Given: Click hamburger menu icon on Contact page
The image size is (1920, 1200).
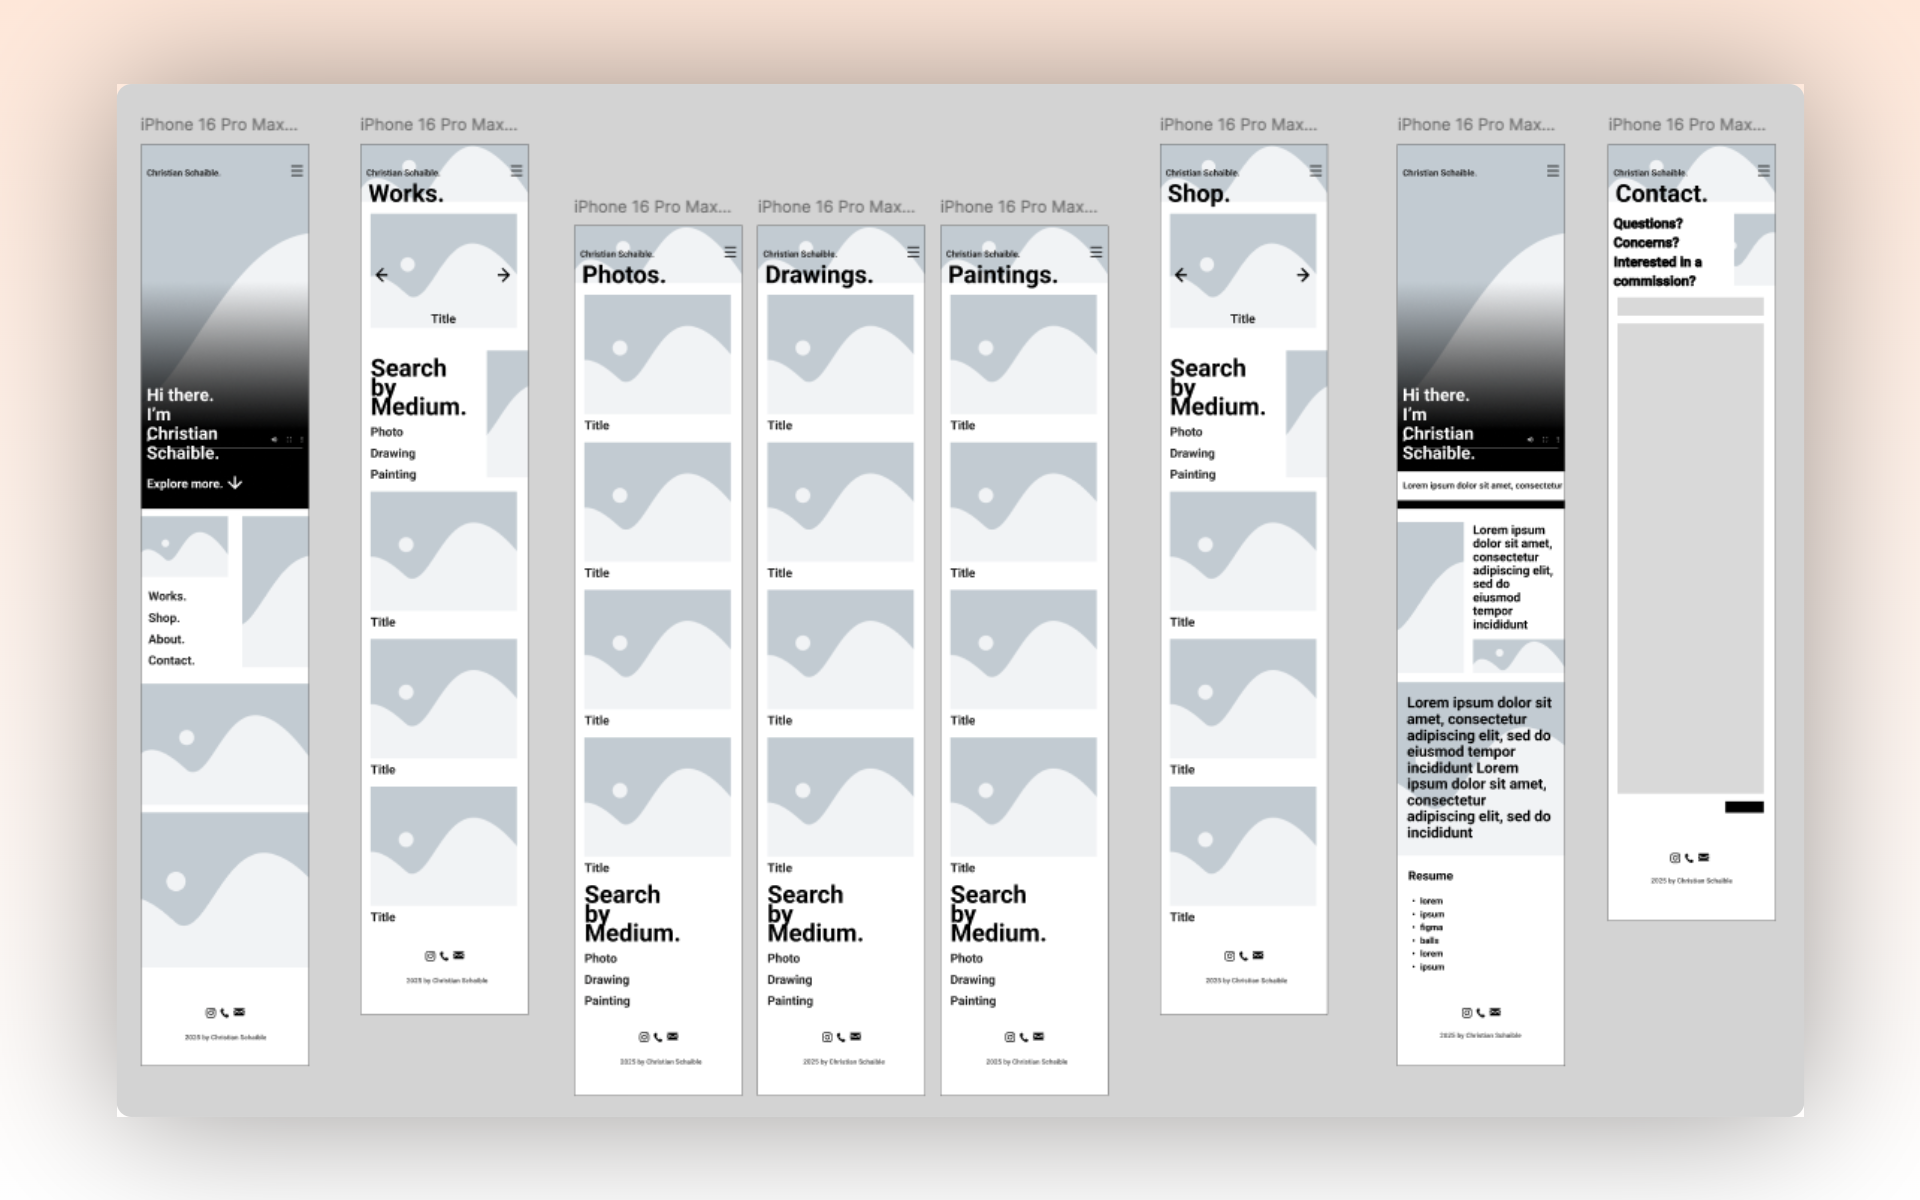Looking at the screenshot, I should (x=1764, y=171).
